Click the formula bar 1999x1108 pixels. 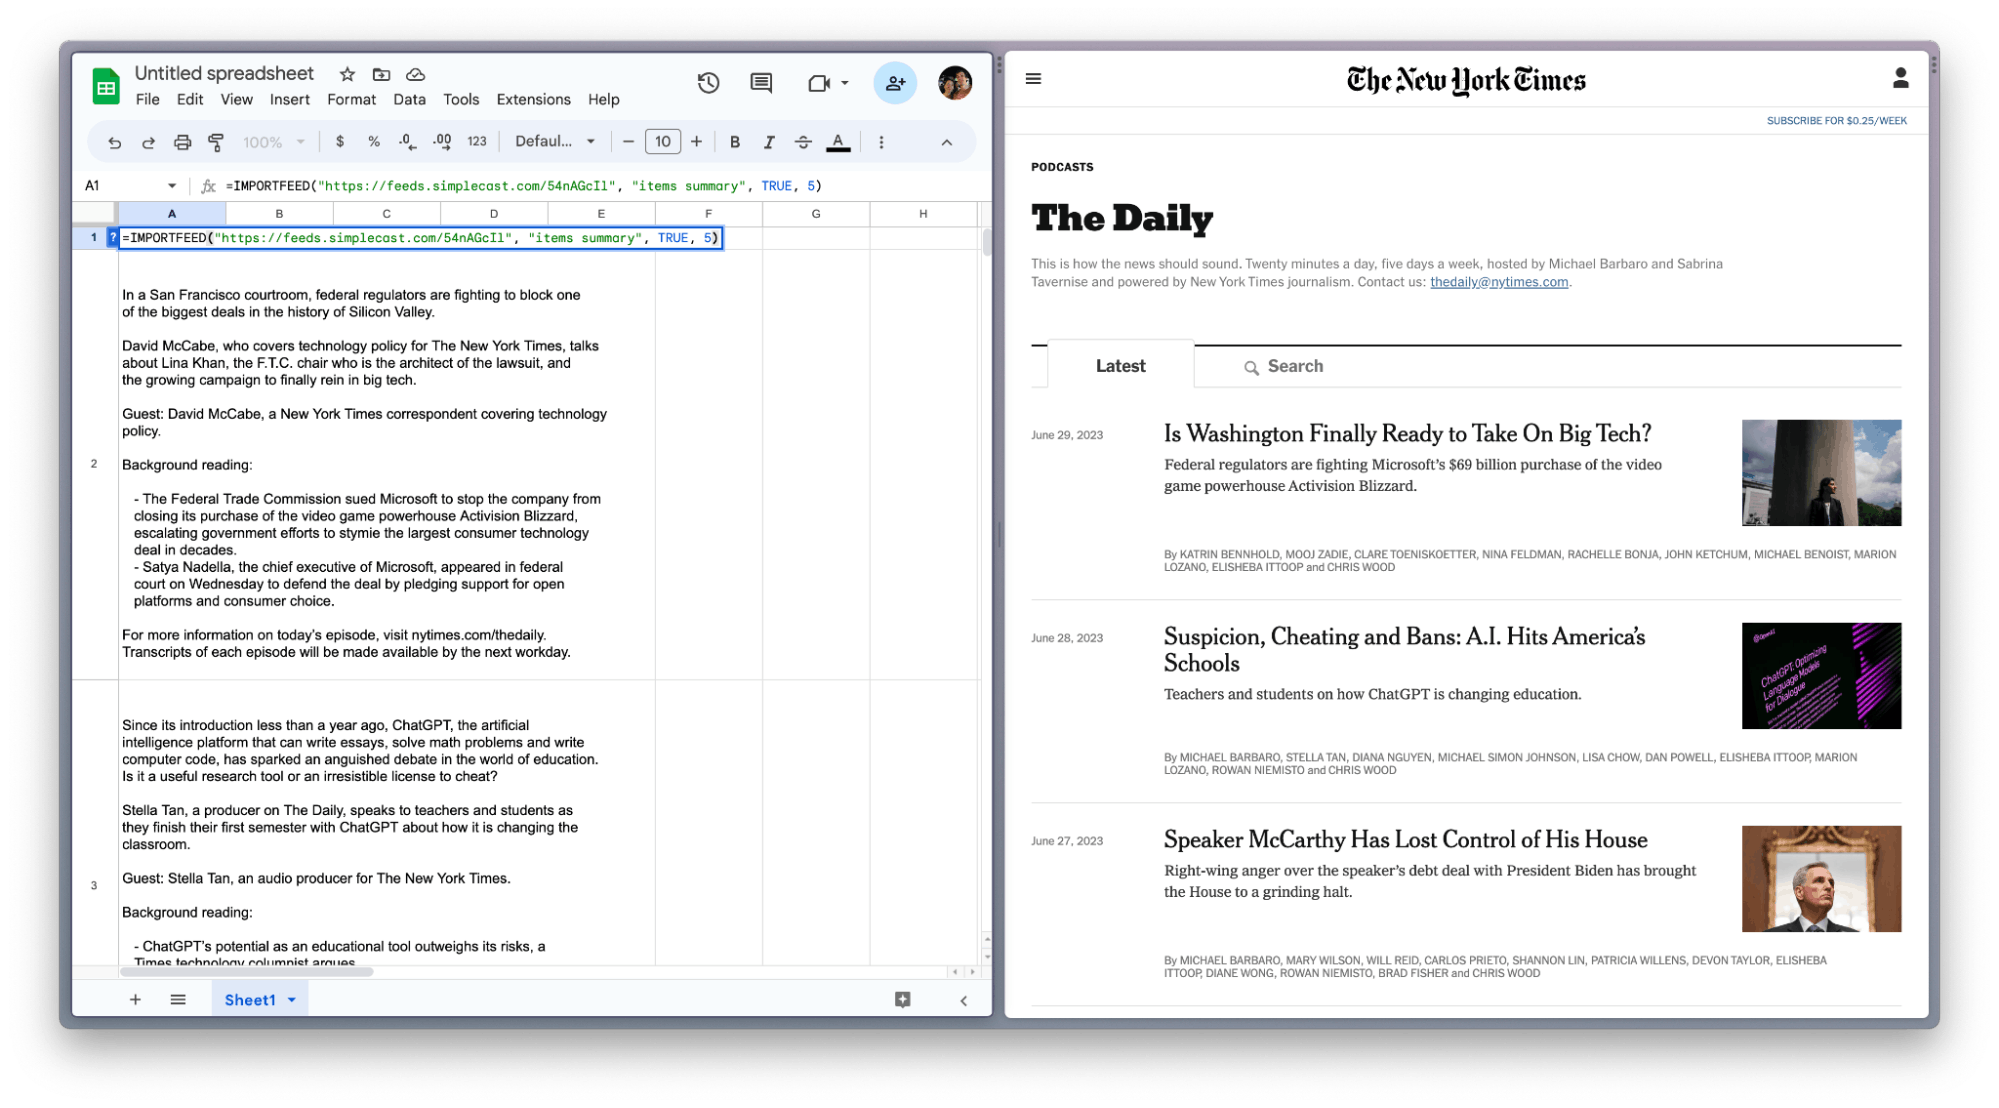coord(600,186)
